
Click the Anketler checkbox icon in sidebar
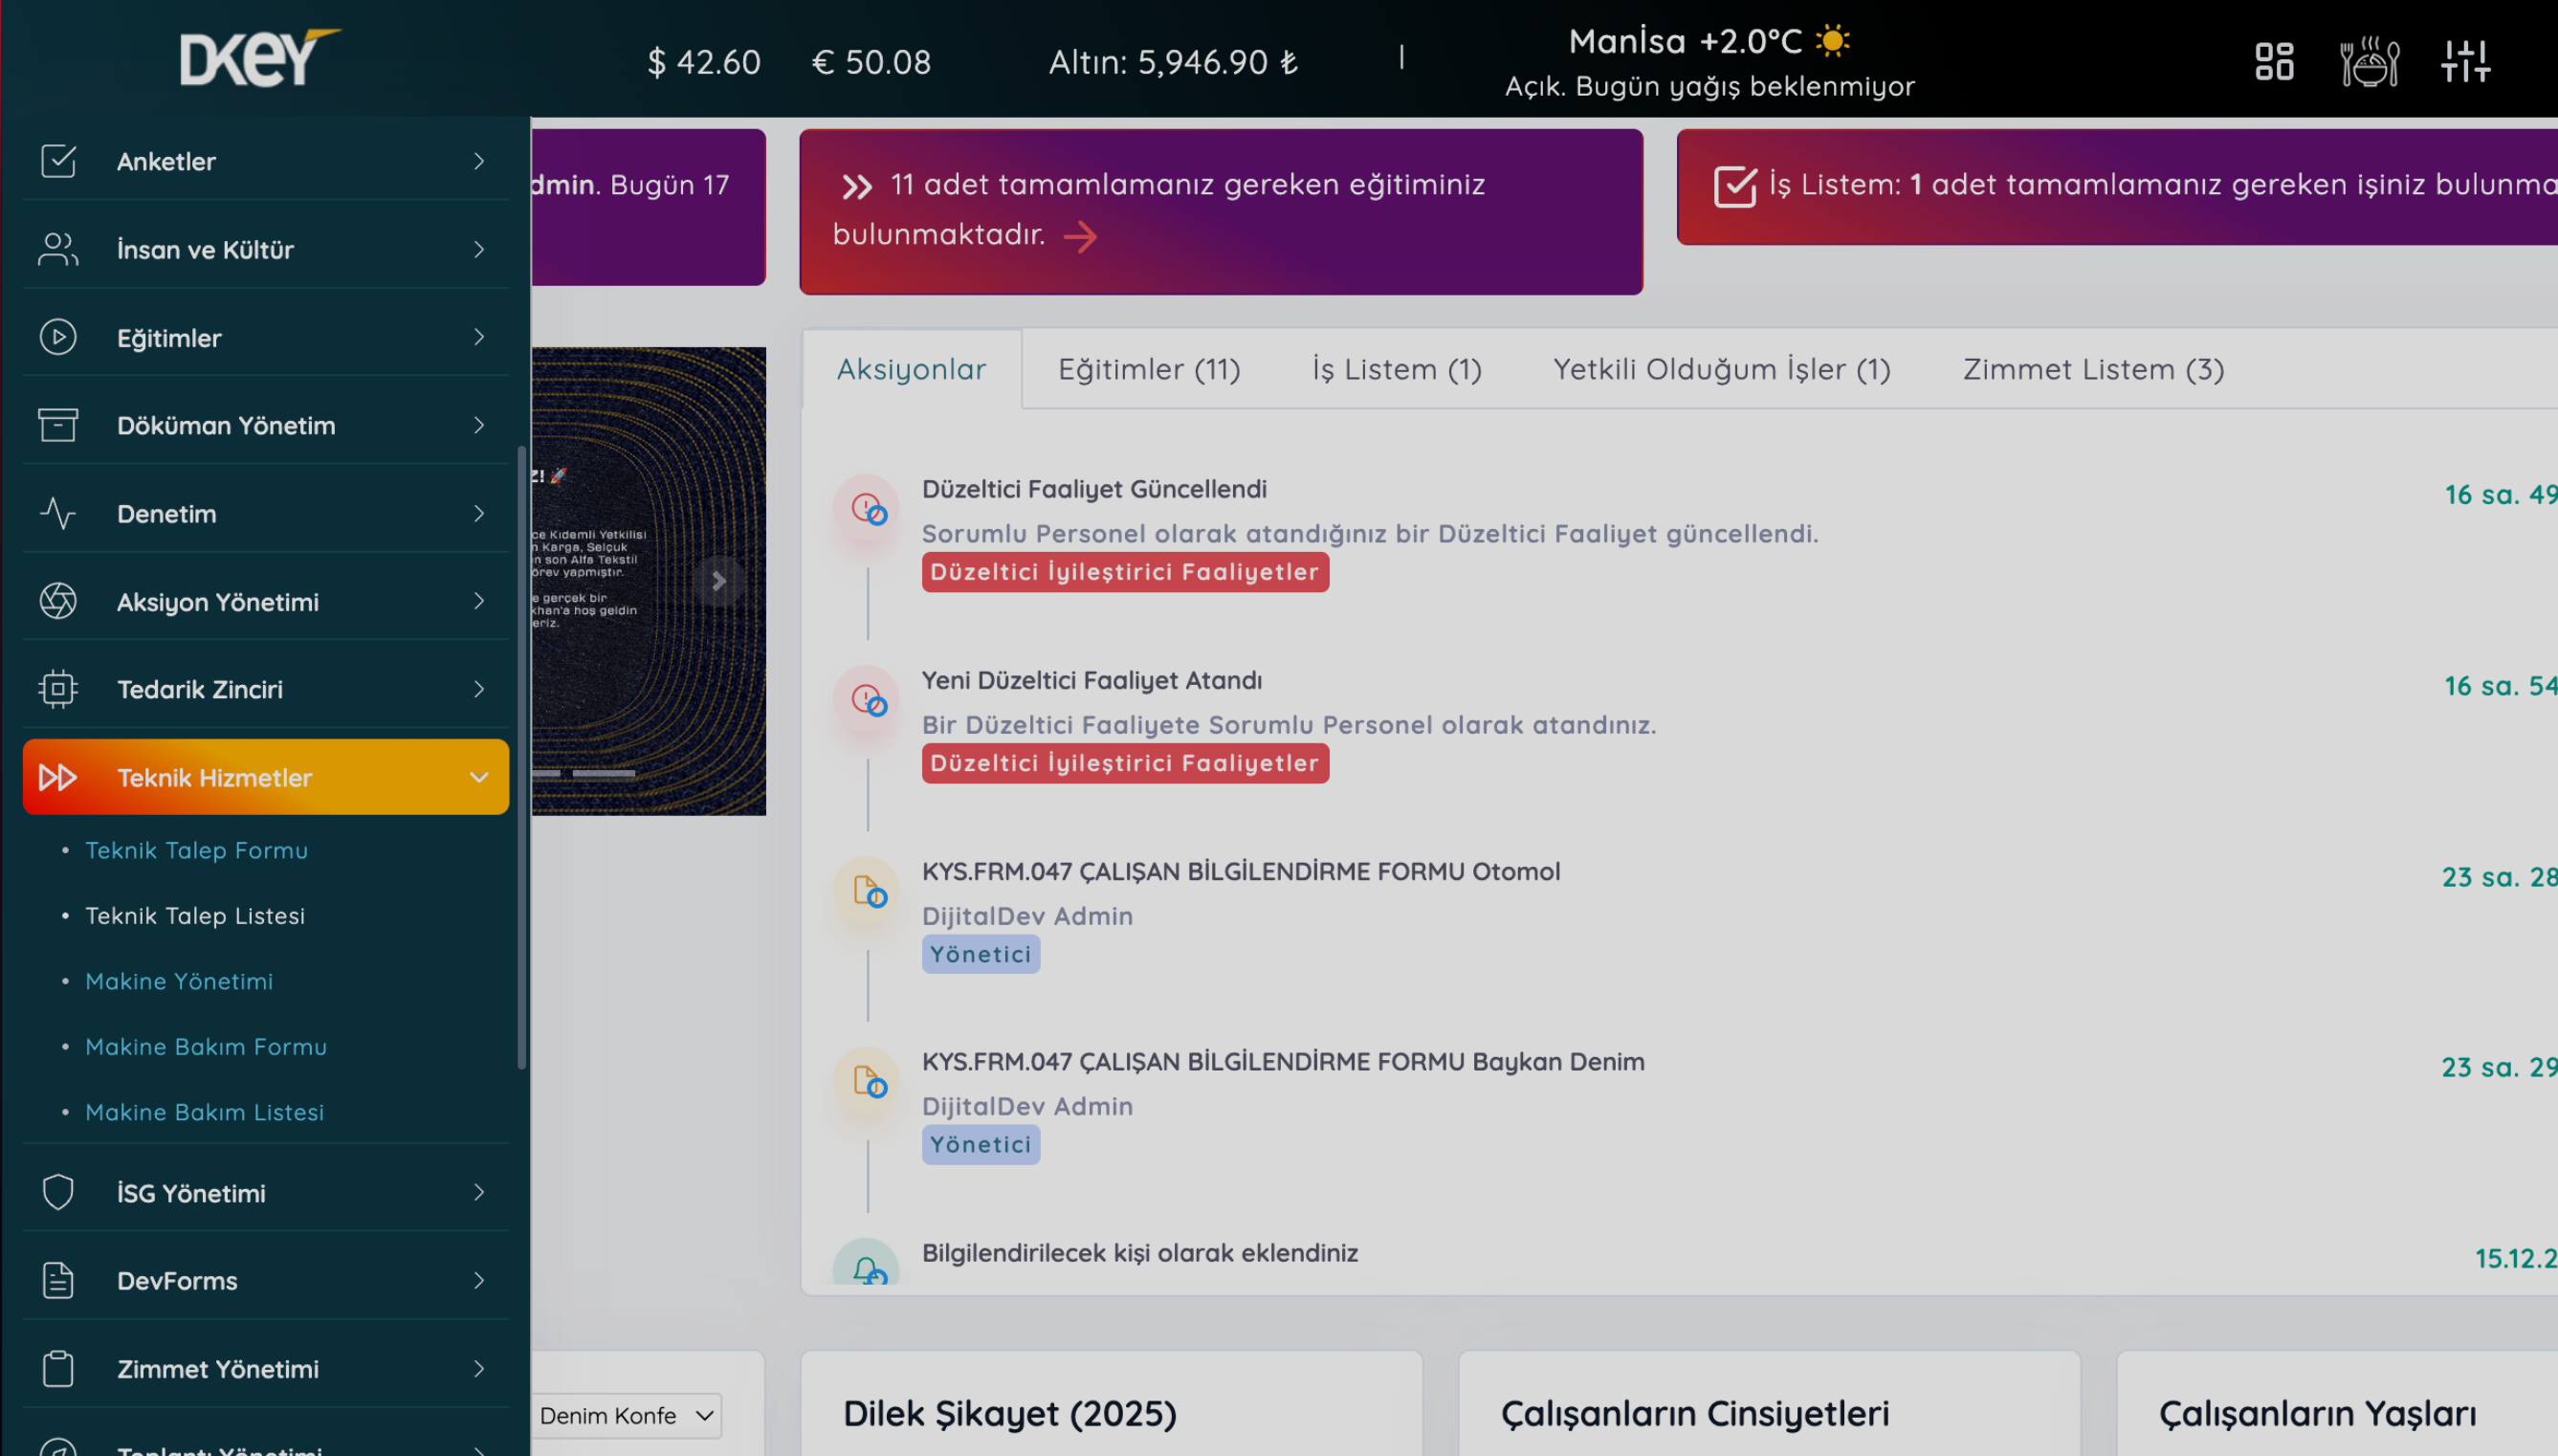pyautogui.click(x=58, y=161)
